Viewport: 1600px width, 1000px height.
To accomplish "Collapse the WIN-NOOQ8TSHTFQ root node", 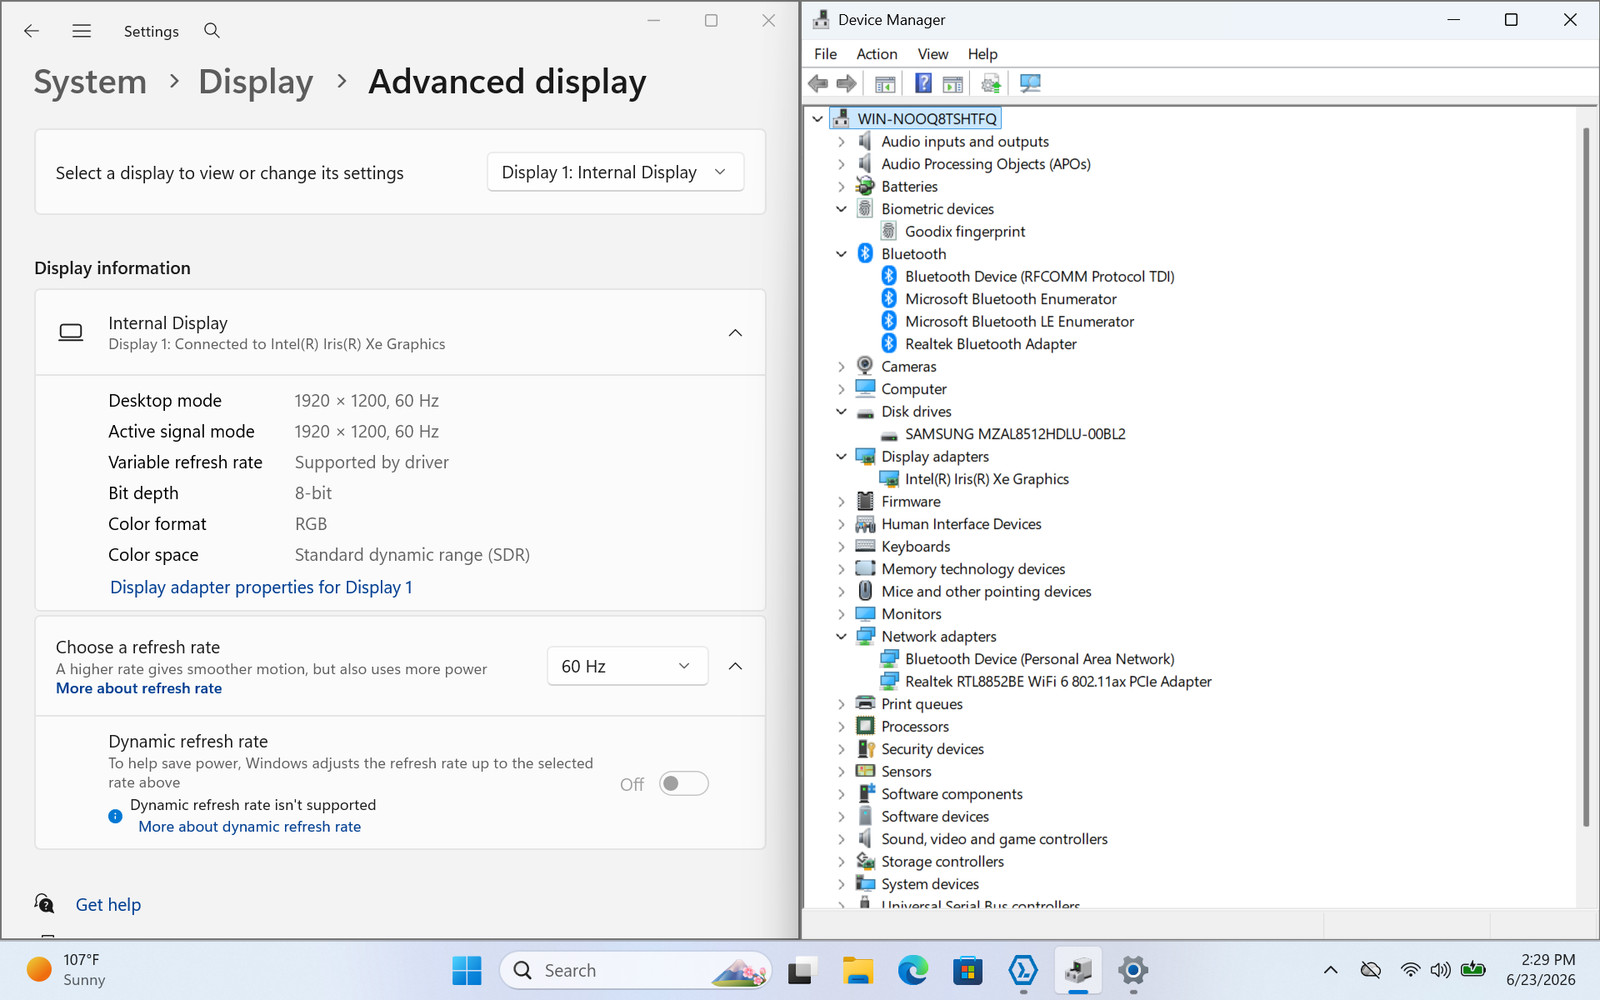I will pyautogui.click(x=817, y=119).
